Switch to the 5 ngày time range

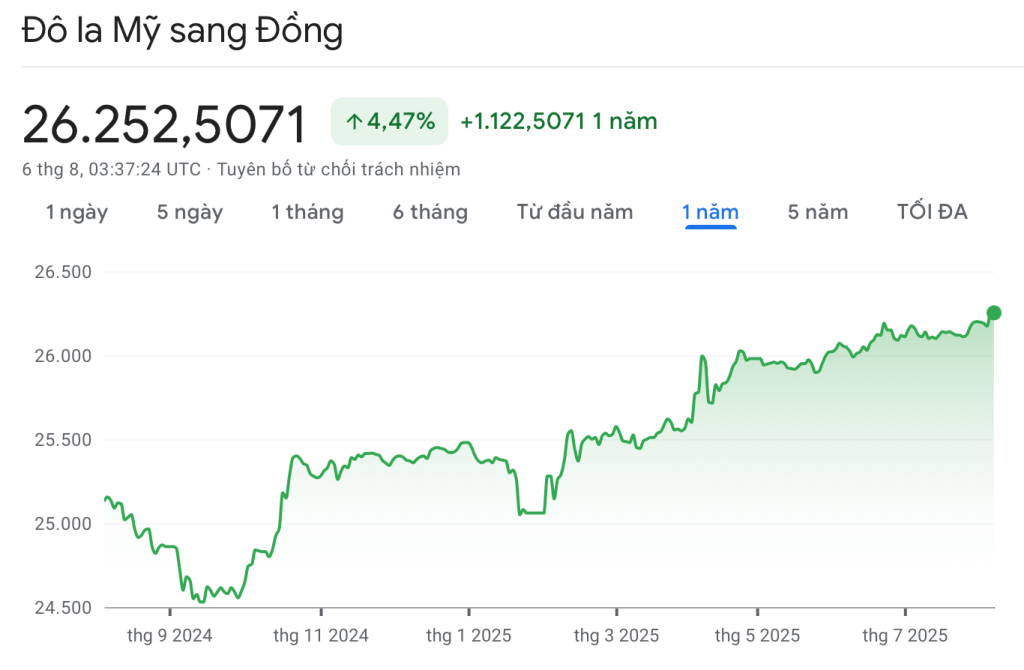pyautogui.click(x=190, y=212)
